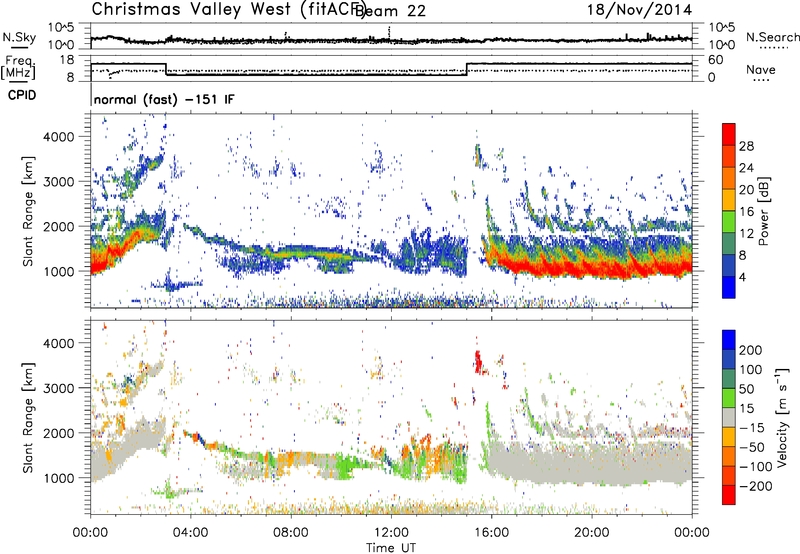The width and height of the screenshot is (800, 554).
Task: Click the text normal (fast) -151 IF
Action: [164, 99]
